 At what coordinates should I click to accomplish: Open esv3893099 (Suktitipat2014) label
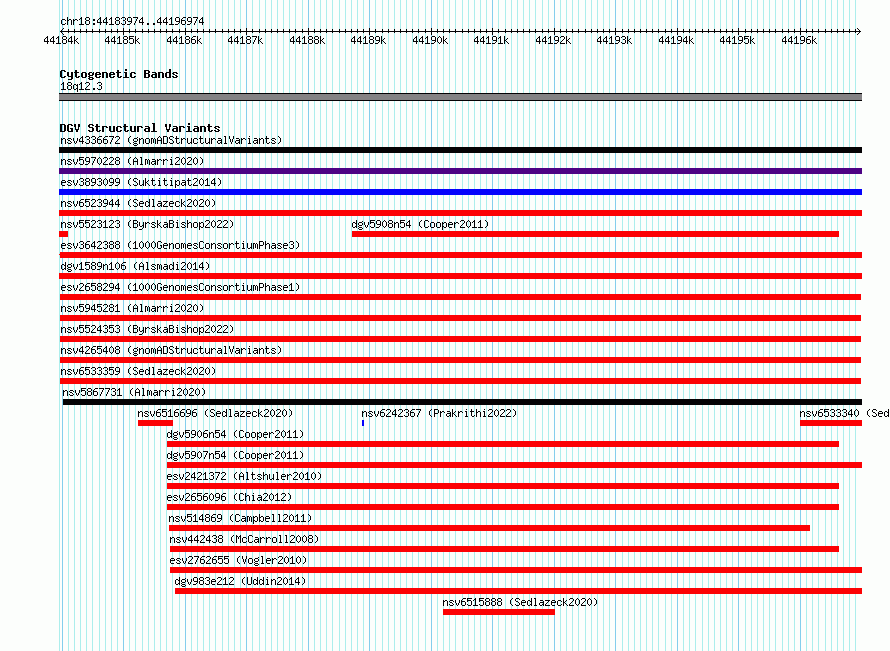tap(141, 182)
